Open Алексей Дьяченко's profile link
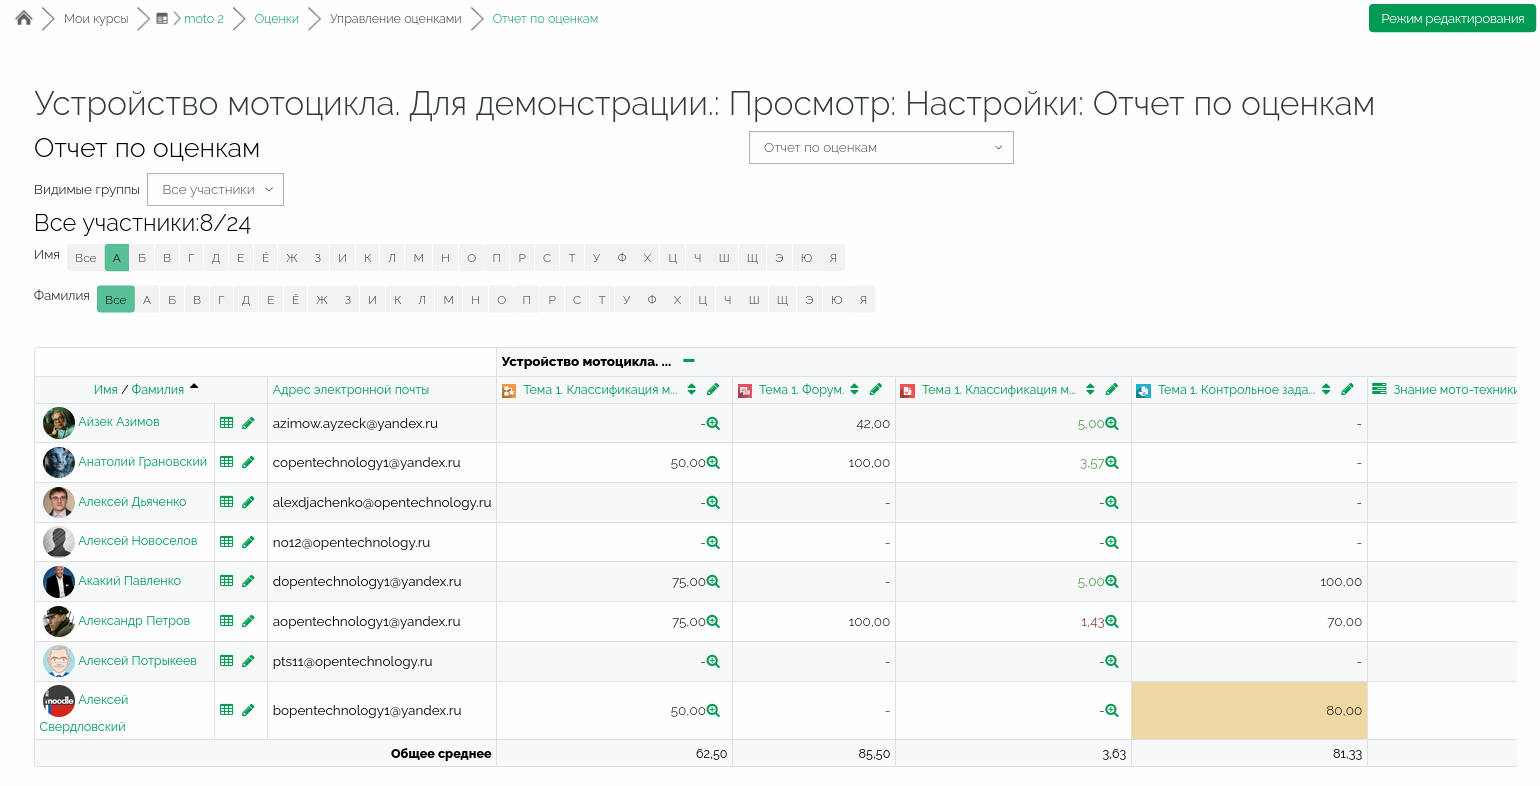 point(132,502)
